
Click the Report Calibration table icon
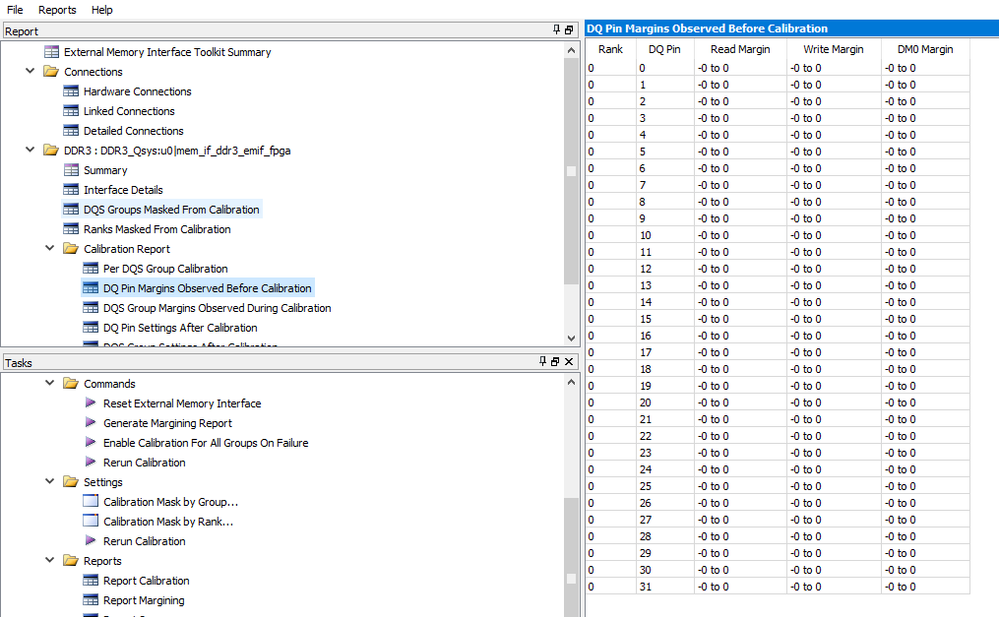(x=91, y=581)
